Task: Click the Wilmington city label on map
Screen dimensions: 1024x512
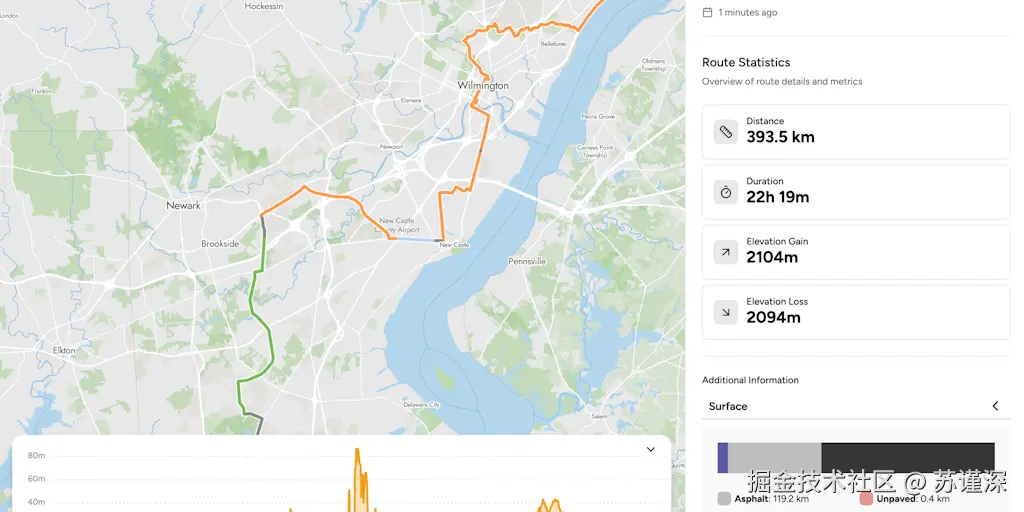Action: [483, 86]
